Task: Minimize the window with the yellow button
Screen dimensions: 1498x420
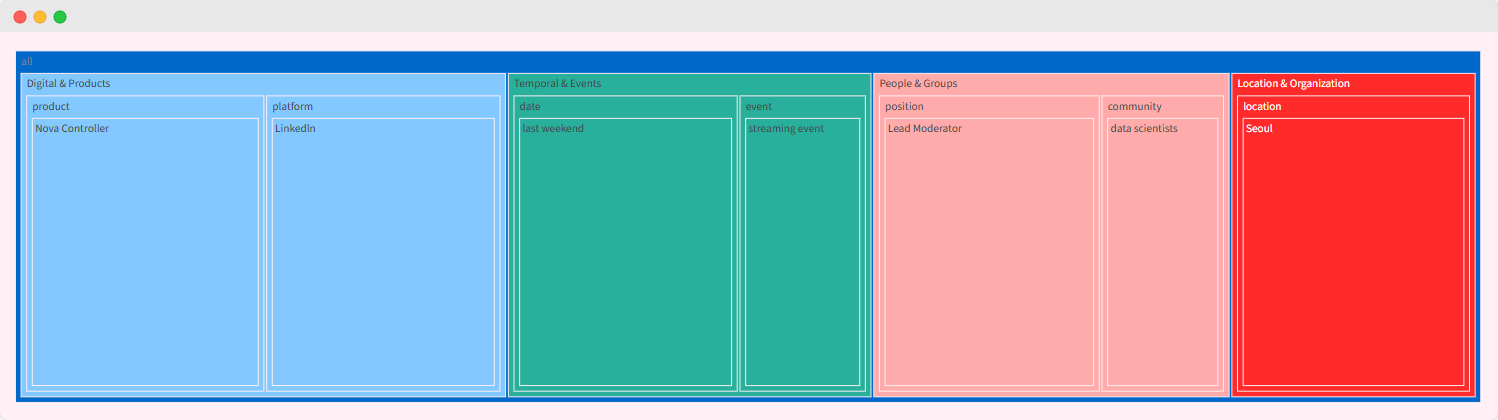Action: click(40, 17)
